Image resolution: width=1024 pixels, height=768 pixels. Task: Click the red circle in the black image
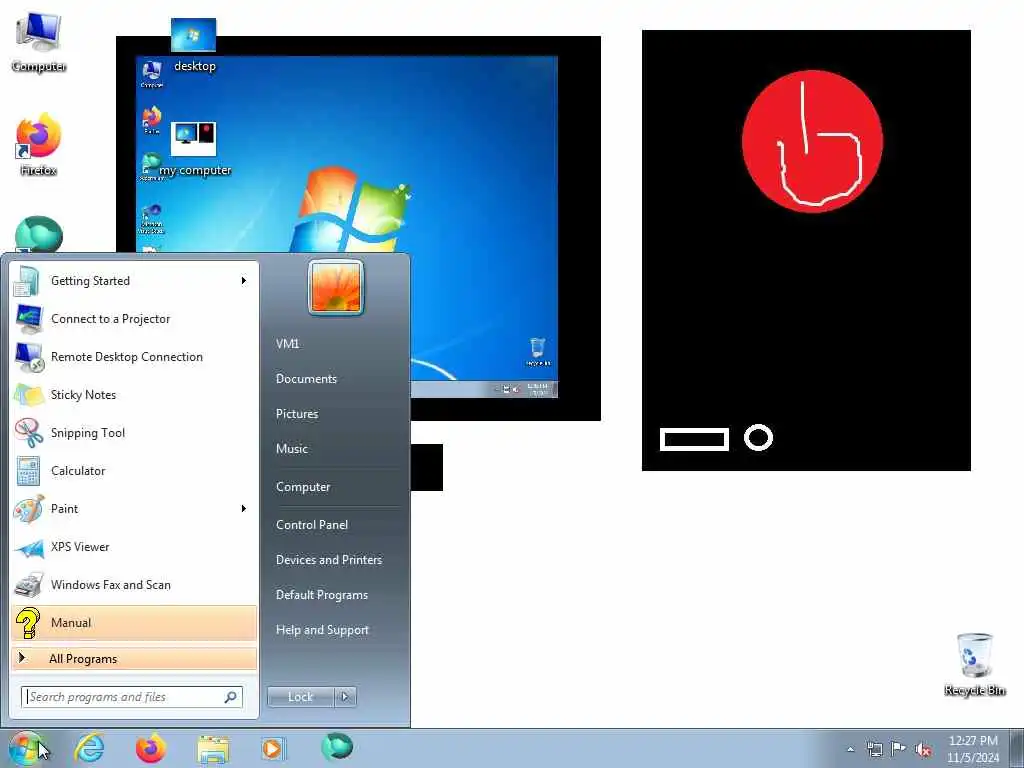coord(812,141)
